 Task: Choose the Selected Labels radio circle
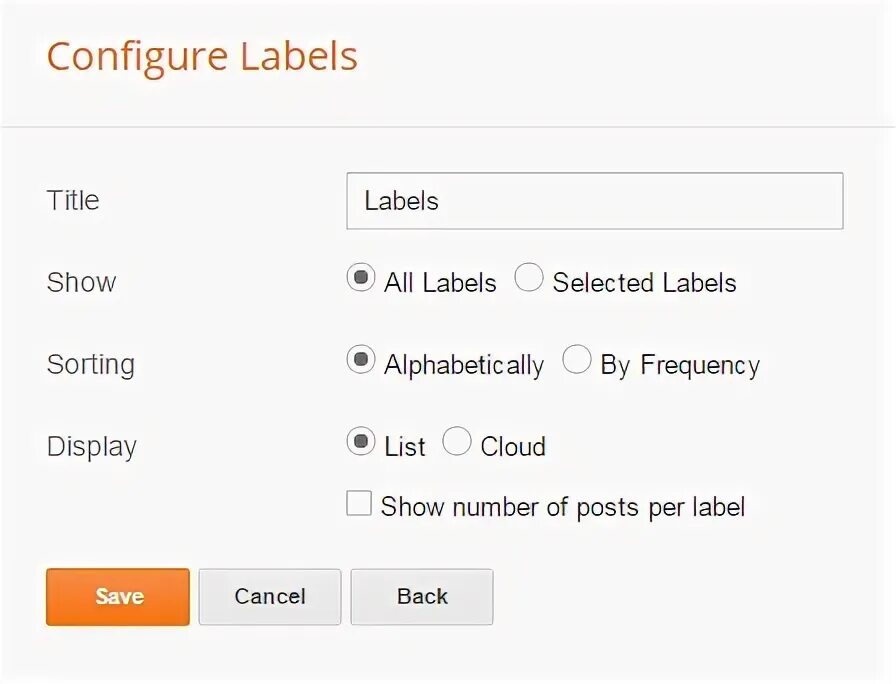(529, 278)
